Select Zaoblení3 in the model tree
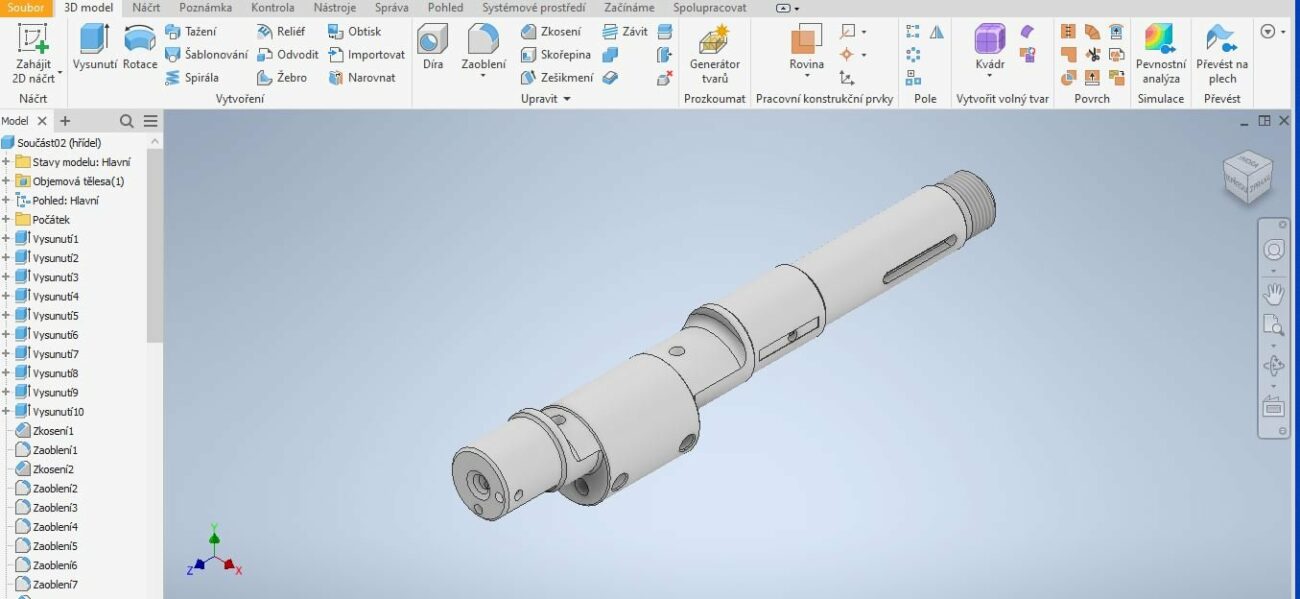The width and height of the screenshot is (1300, 599). point(55,508)
